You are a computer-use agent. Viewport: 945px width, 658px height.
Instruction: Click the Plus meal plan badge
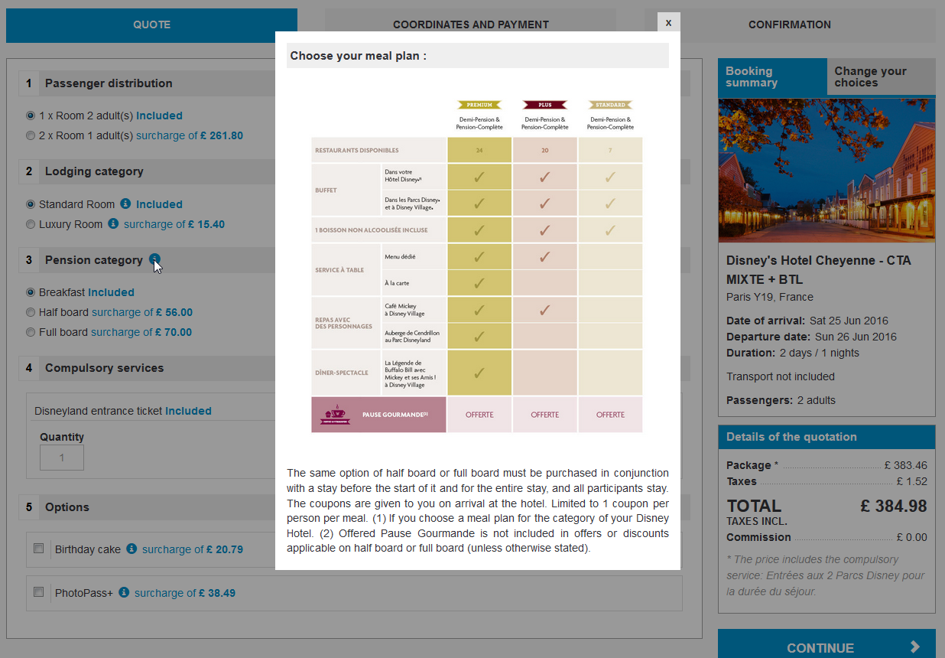[544, 105]
